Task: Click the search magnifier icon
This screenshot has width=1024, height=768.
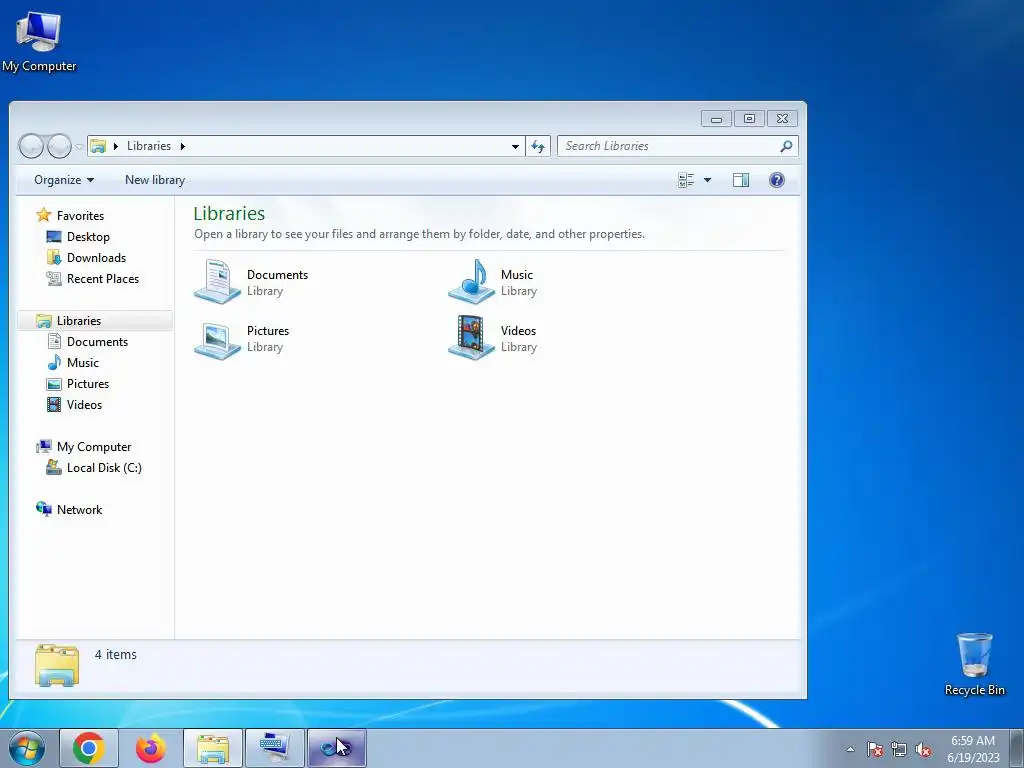Action: pos(786,146)
